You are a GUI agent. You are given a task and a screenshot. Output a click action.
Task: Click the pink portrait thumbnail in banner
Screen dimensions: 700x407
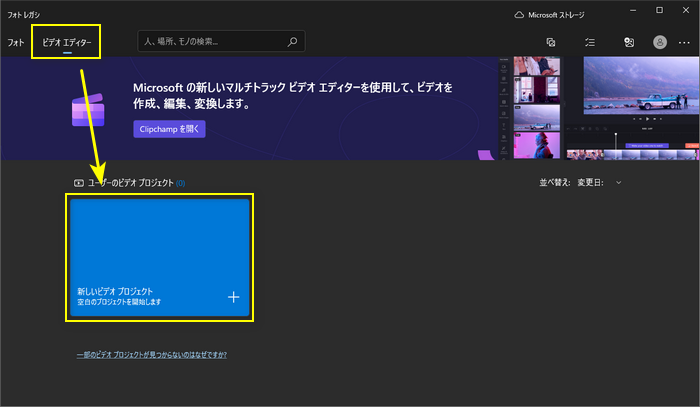pos(537,145)
